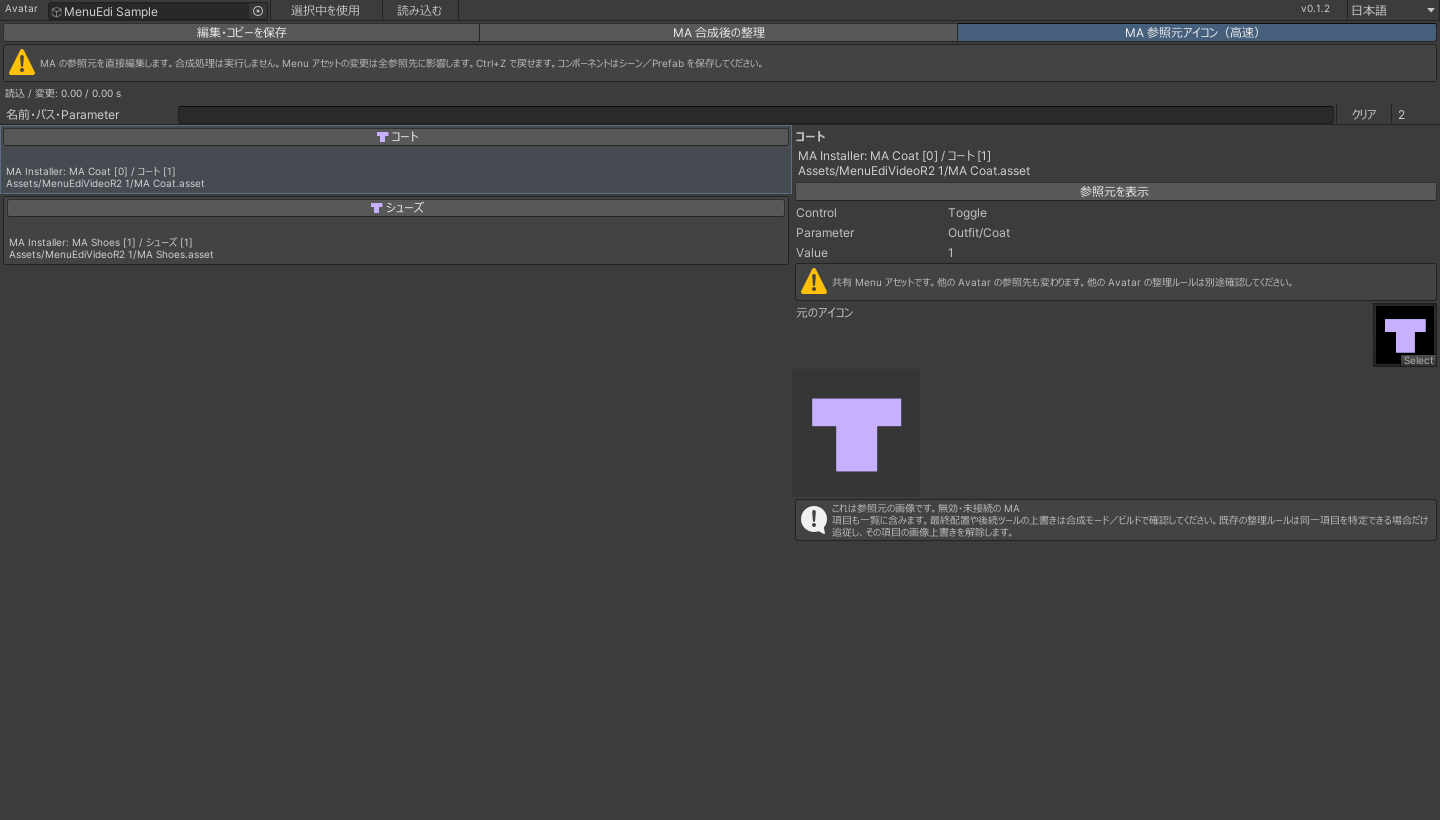Image resolution: width=1440 pixels, height=820 pixels.
Task: Select the シューズ list entry button
Action: [396, 208]
